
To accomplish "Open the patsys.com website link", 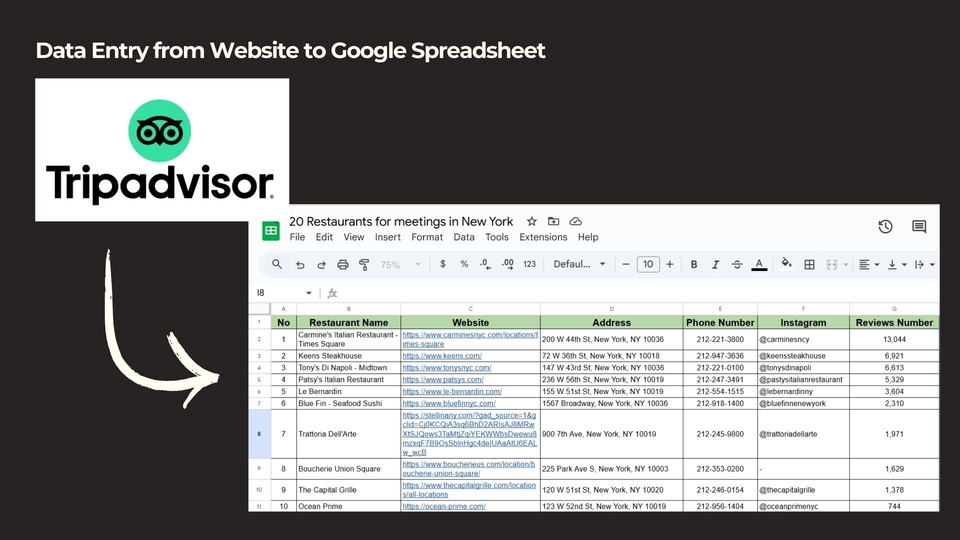I will [x=443, y=380].
